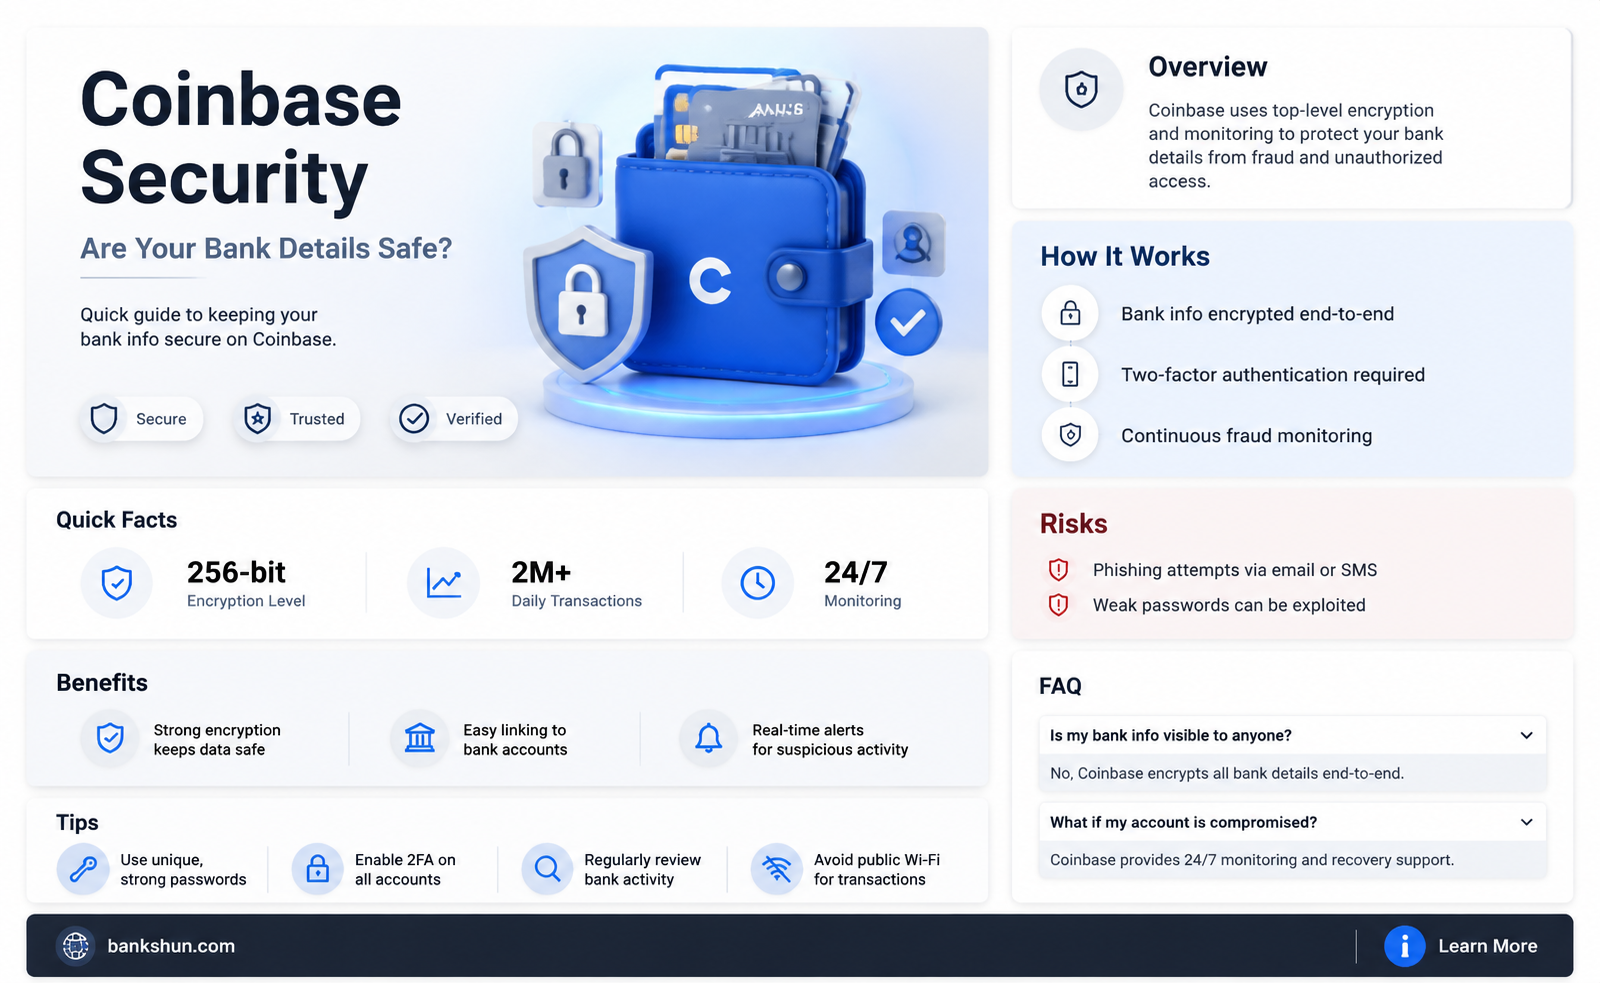The image size is (1600, 983).
Task: Click the warning shield beside Phishing attempts
Action: coord(1058,570)
